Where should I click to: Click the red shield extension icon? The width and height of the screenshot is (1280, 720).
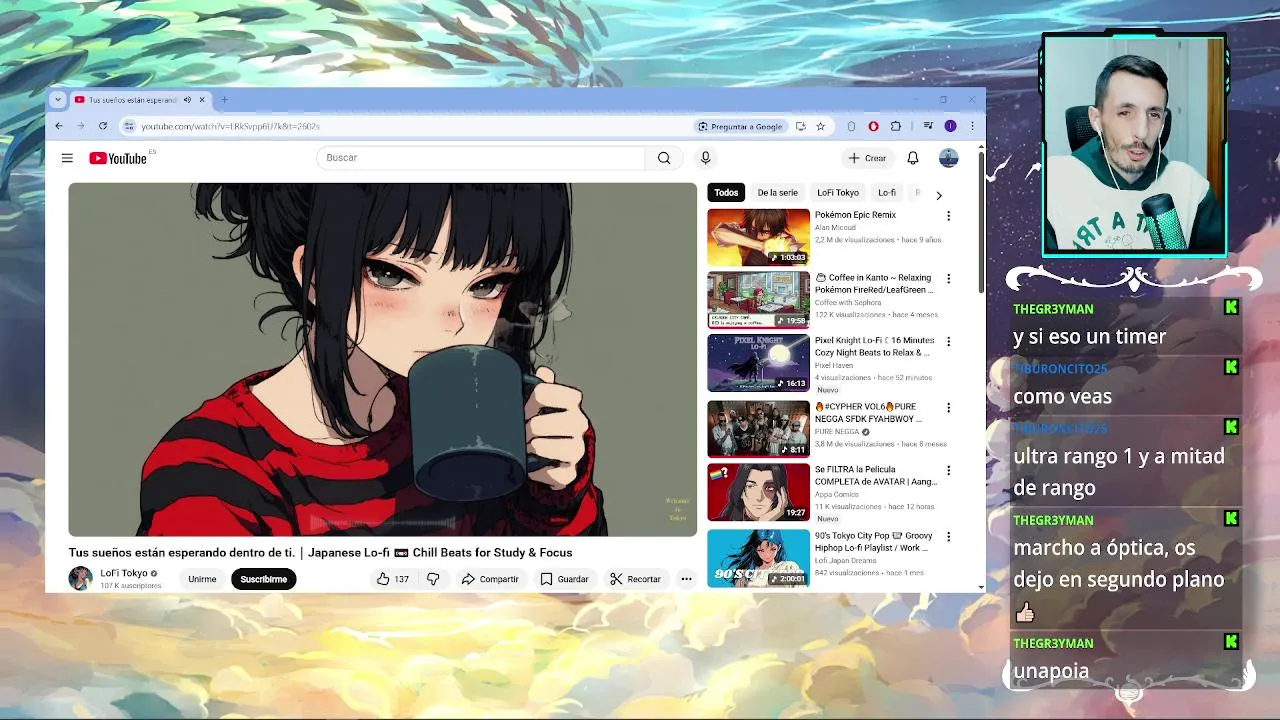pos(873,126)
